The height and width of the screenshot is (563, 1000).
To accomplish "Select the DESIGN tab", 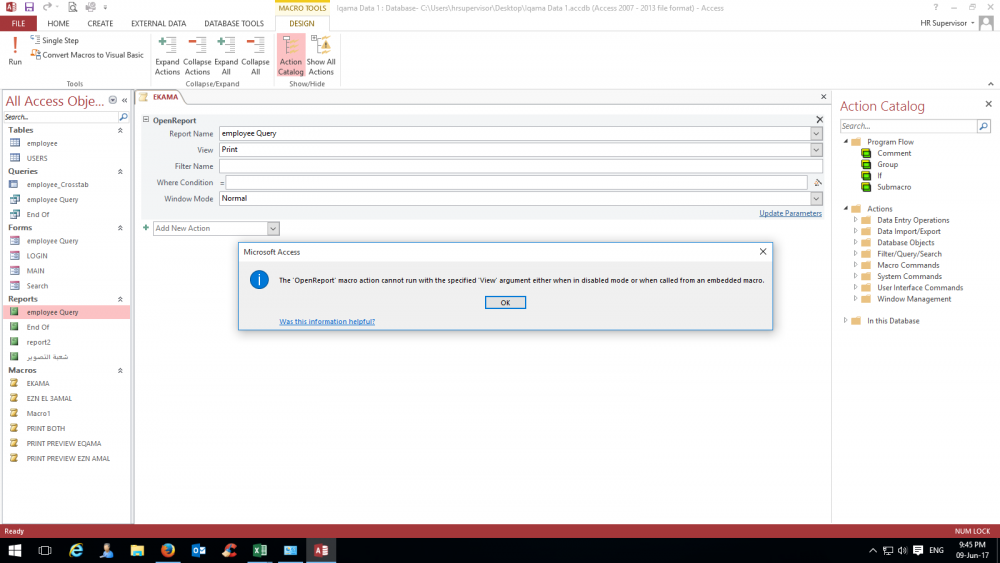I will point(302,23).
